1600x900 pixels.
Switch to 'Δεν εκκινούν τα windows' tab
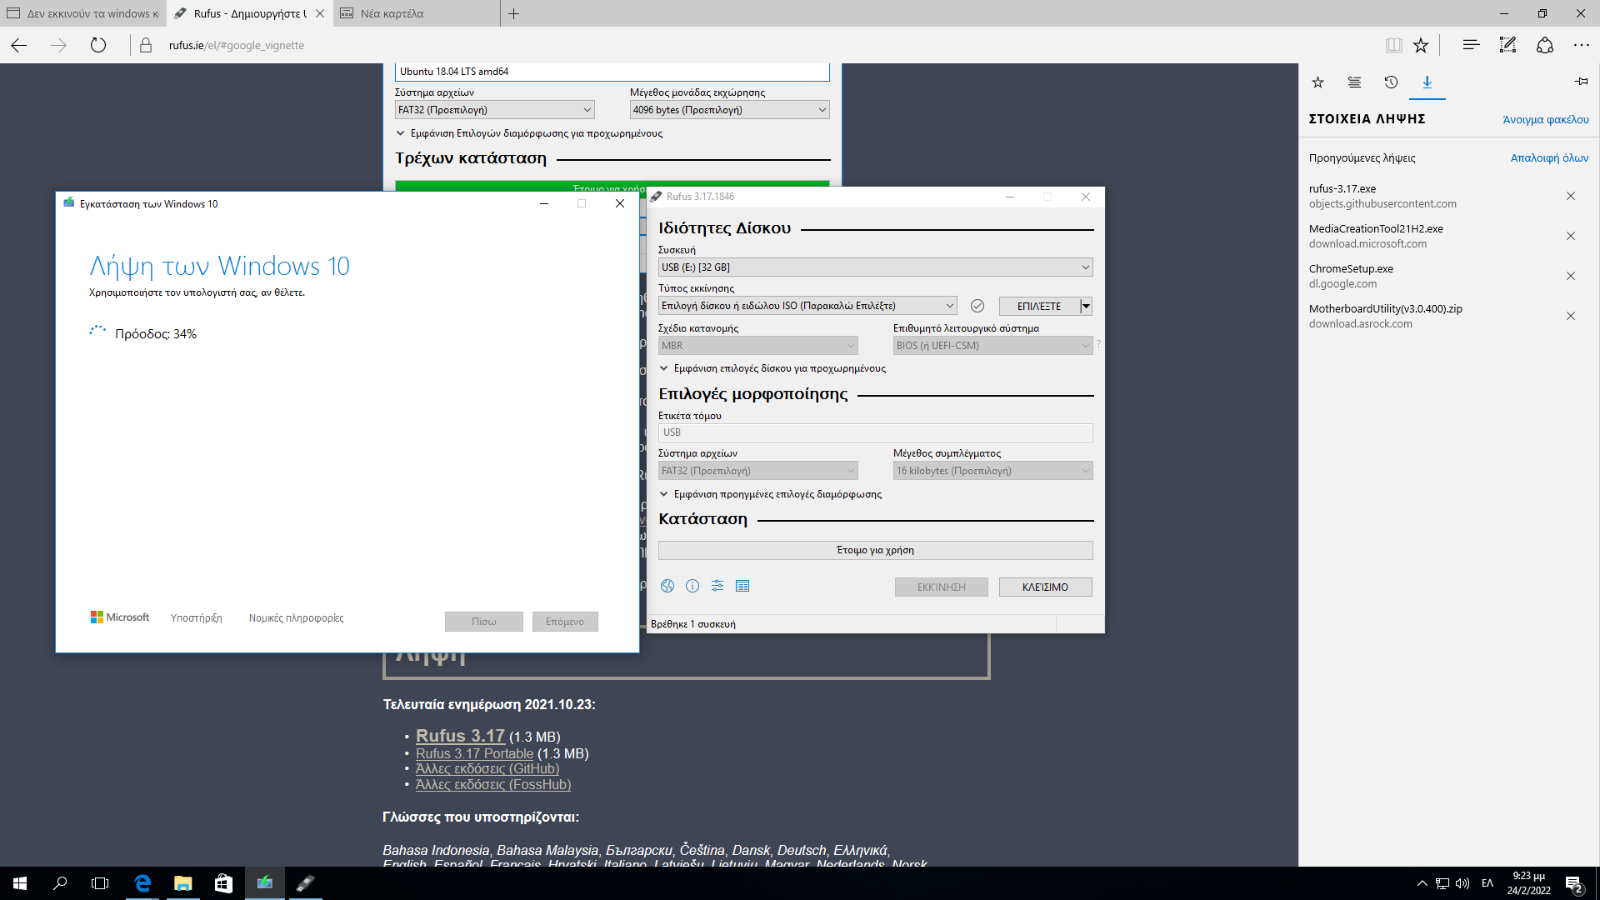[x=82, y=14]
